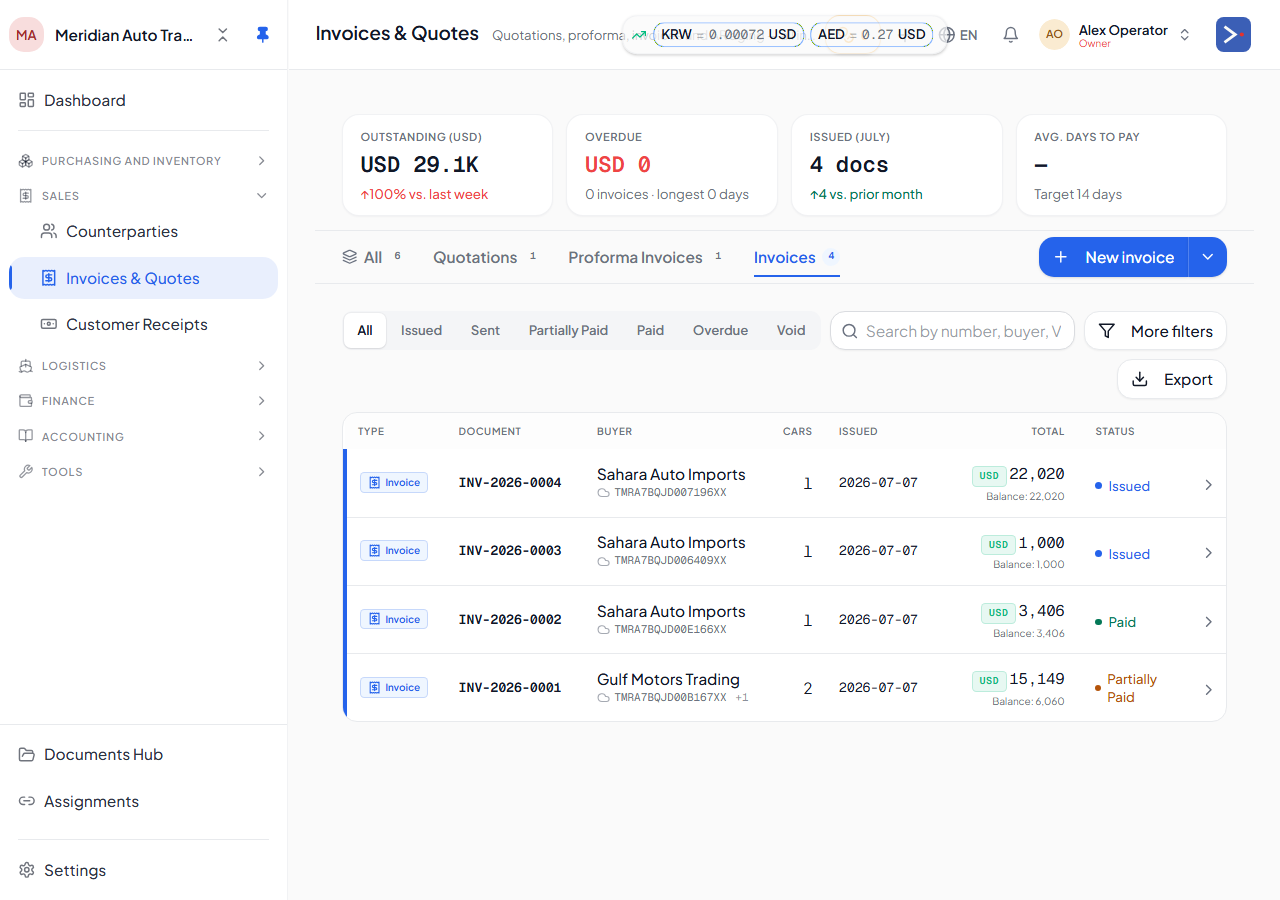Filter by Void status

[x=791, y=330]
